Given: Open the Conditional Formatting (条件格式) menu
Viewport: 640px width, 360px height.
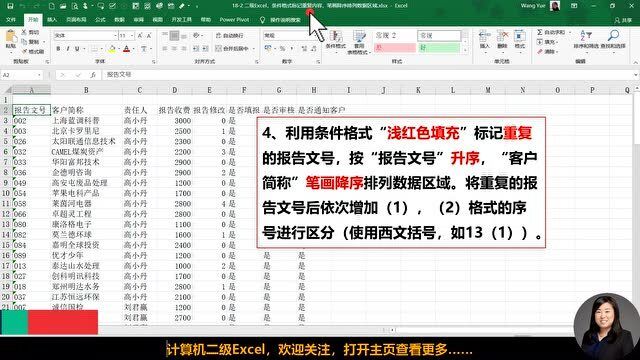Looking at the screenshot, I should coord(336,40).
